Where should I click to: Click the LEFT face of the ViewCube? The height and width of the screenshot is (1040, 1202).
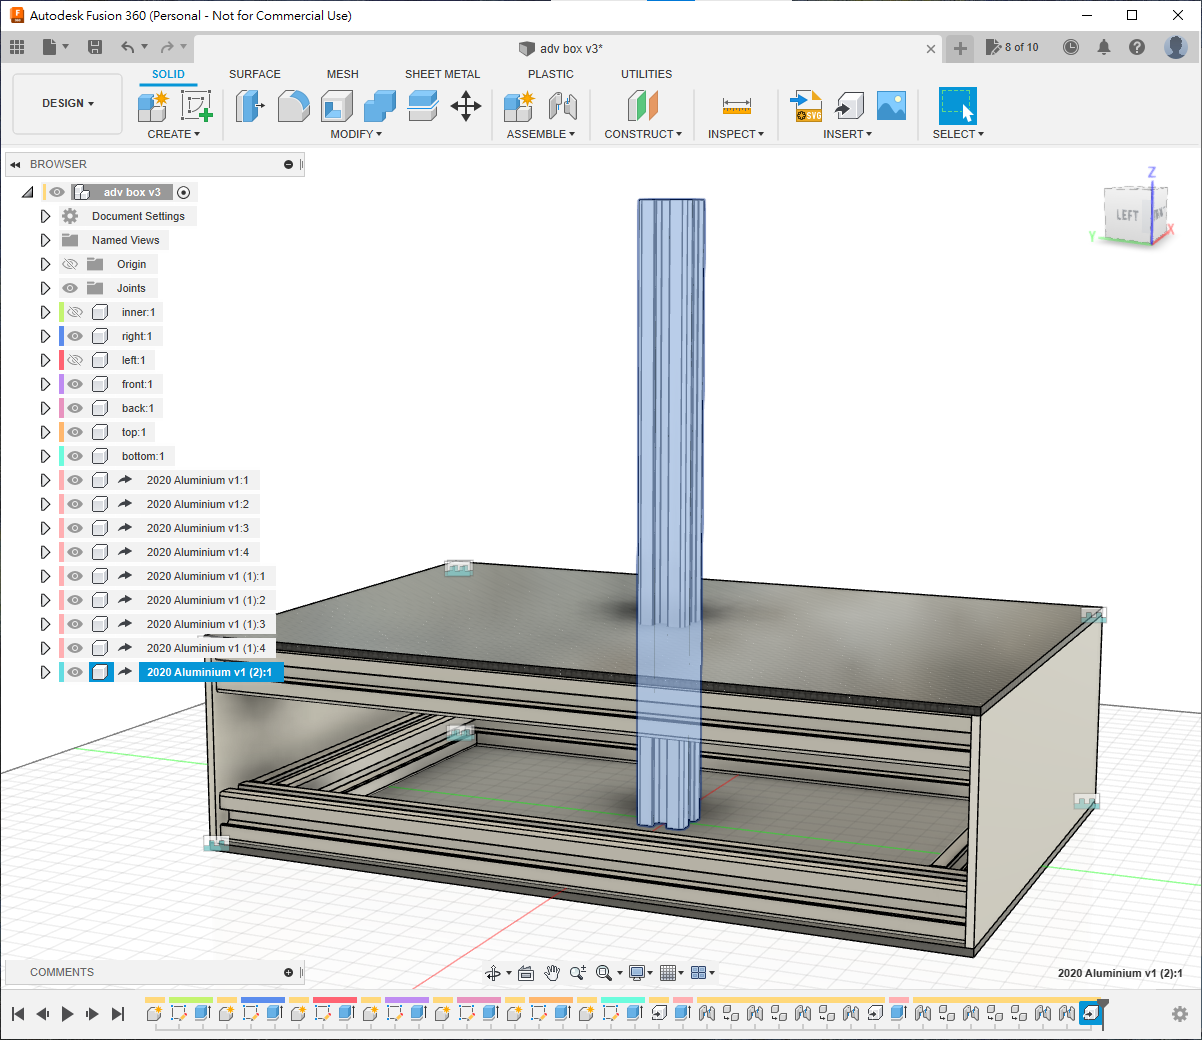pyautogui.click(x=1128, y=215)
